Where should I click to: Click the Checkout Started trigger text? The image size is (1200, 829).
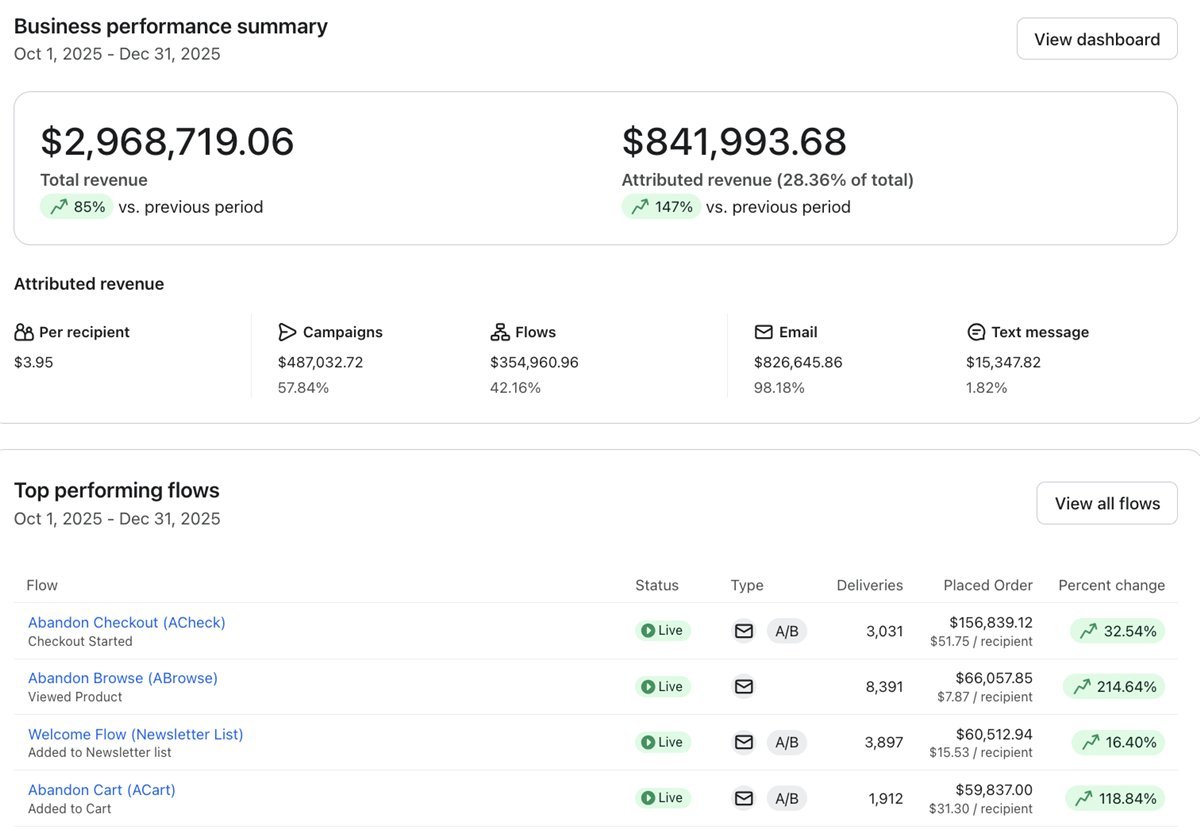pos(80,641)
